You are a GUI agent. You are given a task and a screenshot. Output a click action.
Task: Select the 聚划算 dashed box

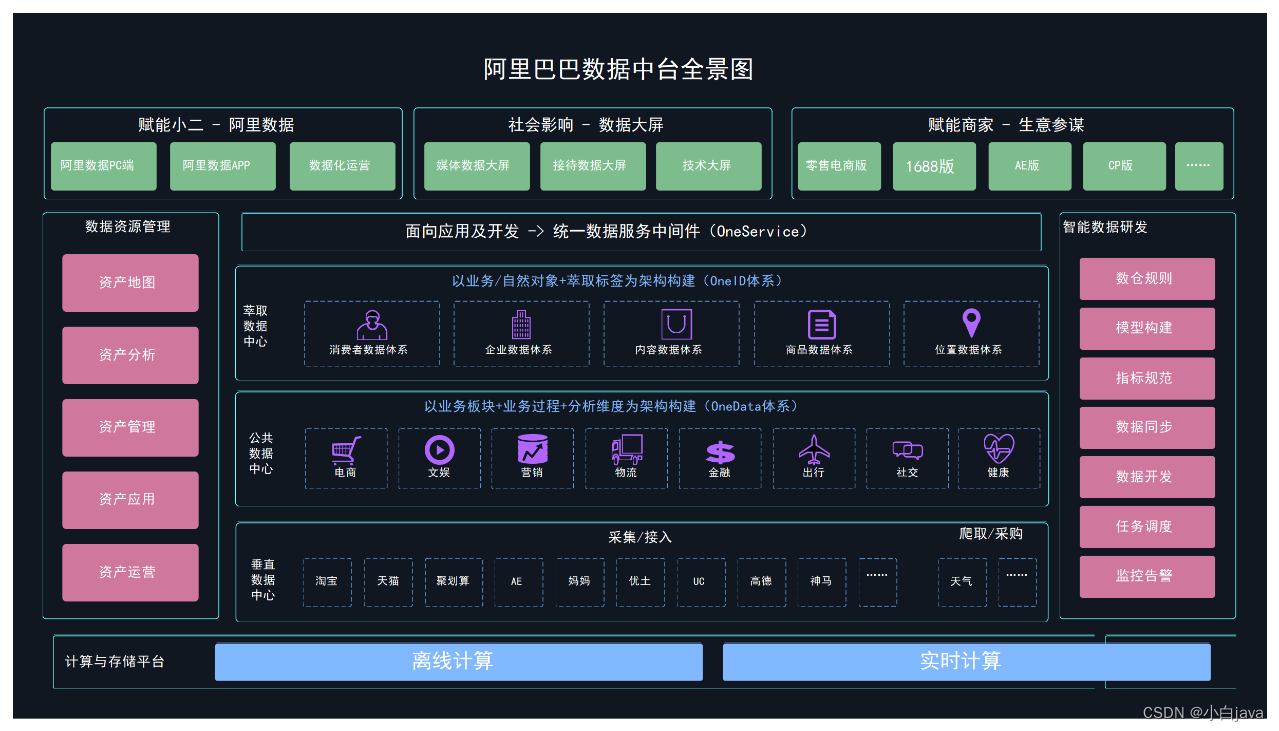[453, 582]
